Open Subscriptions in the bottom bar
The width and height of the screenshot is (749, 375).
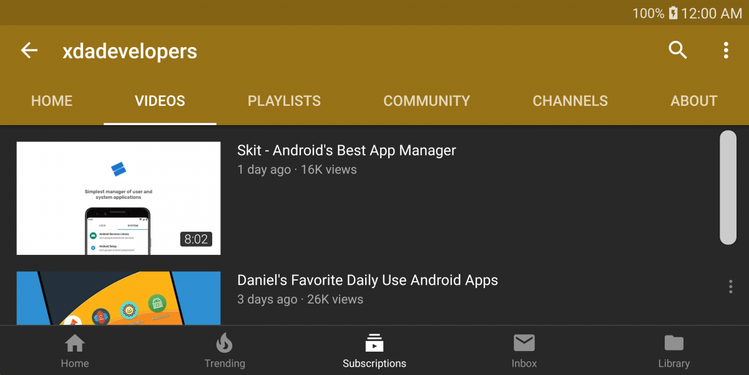(374, 351)
